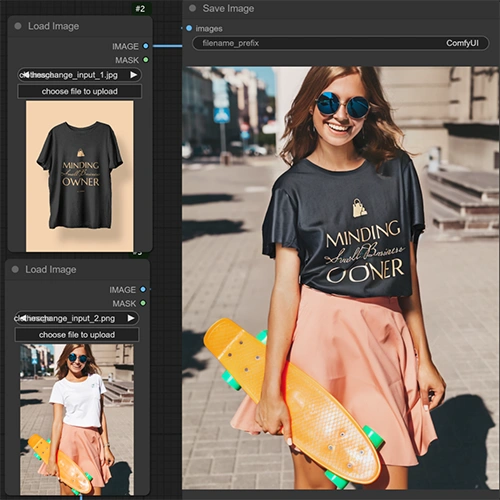500x500 pixels.
Task: Select previous file arrow for clotheschange_input_2.png
Action: click(x=23, y=318)
